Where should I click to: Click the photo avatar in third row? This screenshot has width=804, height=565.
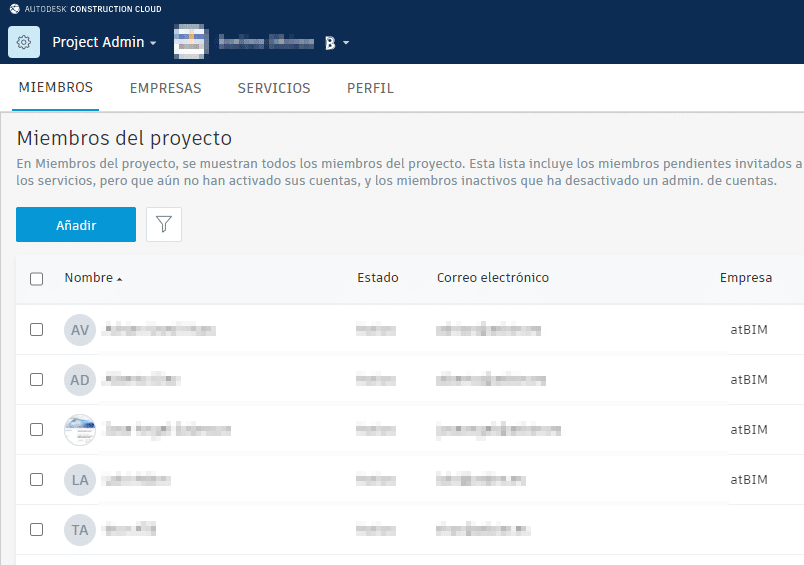tap(80, 430)
